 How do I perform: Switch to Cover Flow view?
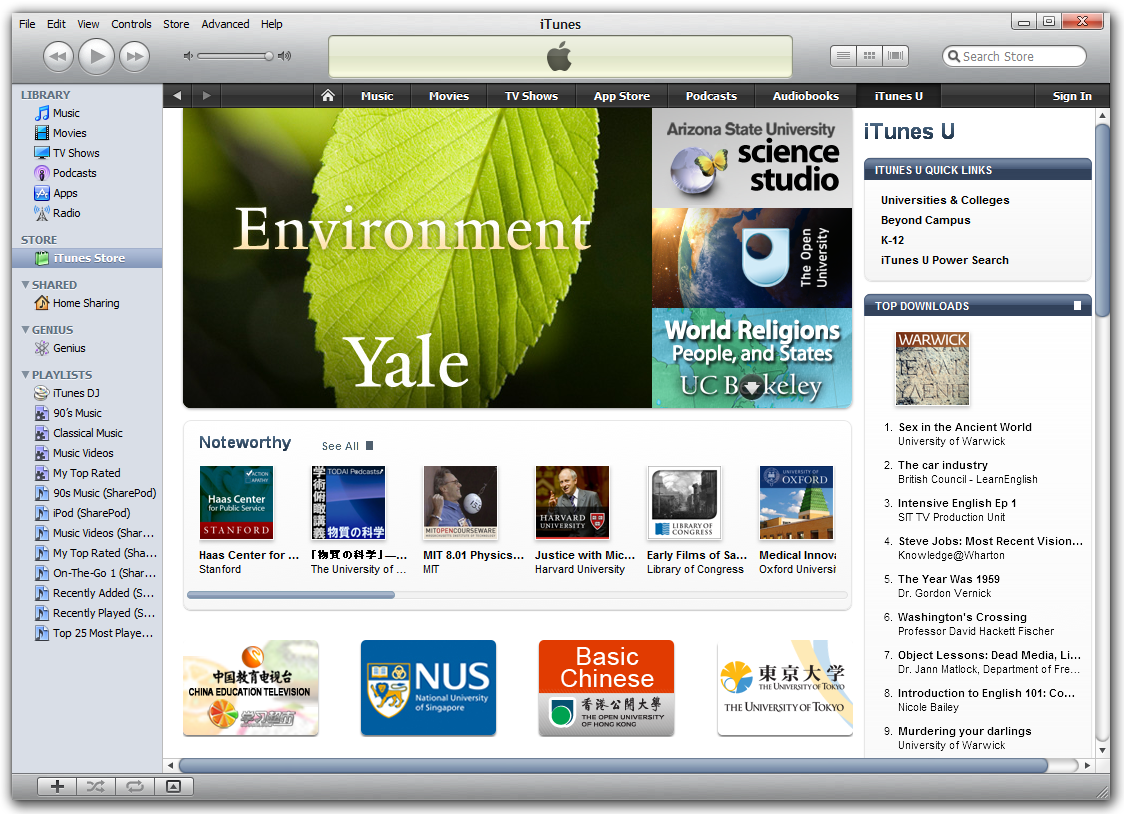[895, 56]
